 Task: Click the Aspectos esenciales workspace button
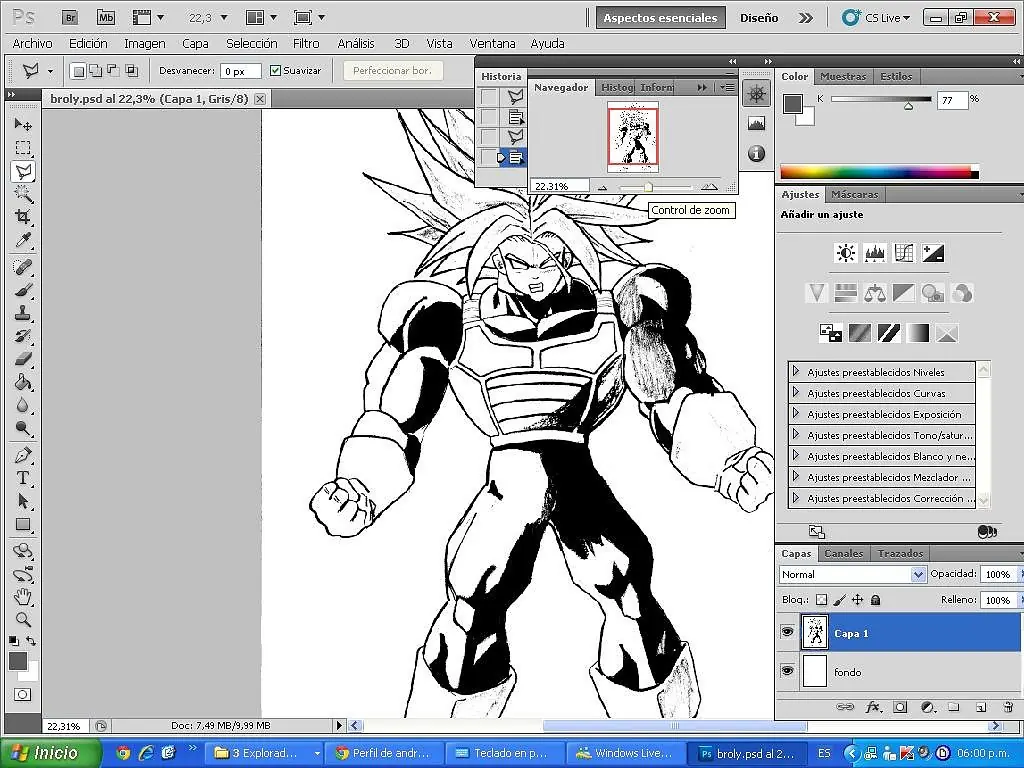click(x=660, y=18)
